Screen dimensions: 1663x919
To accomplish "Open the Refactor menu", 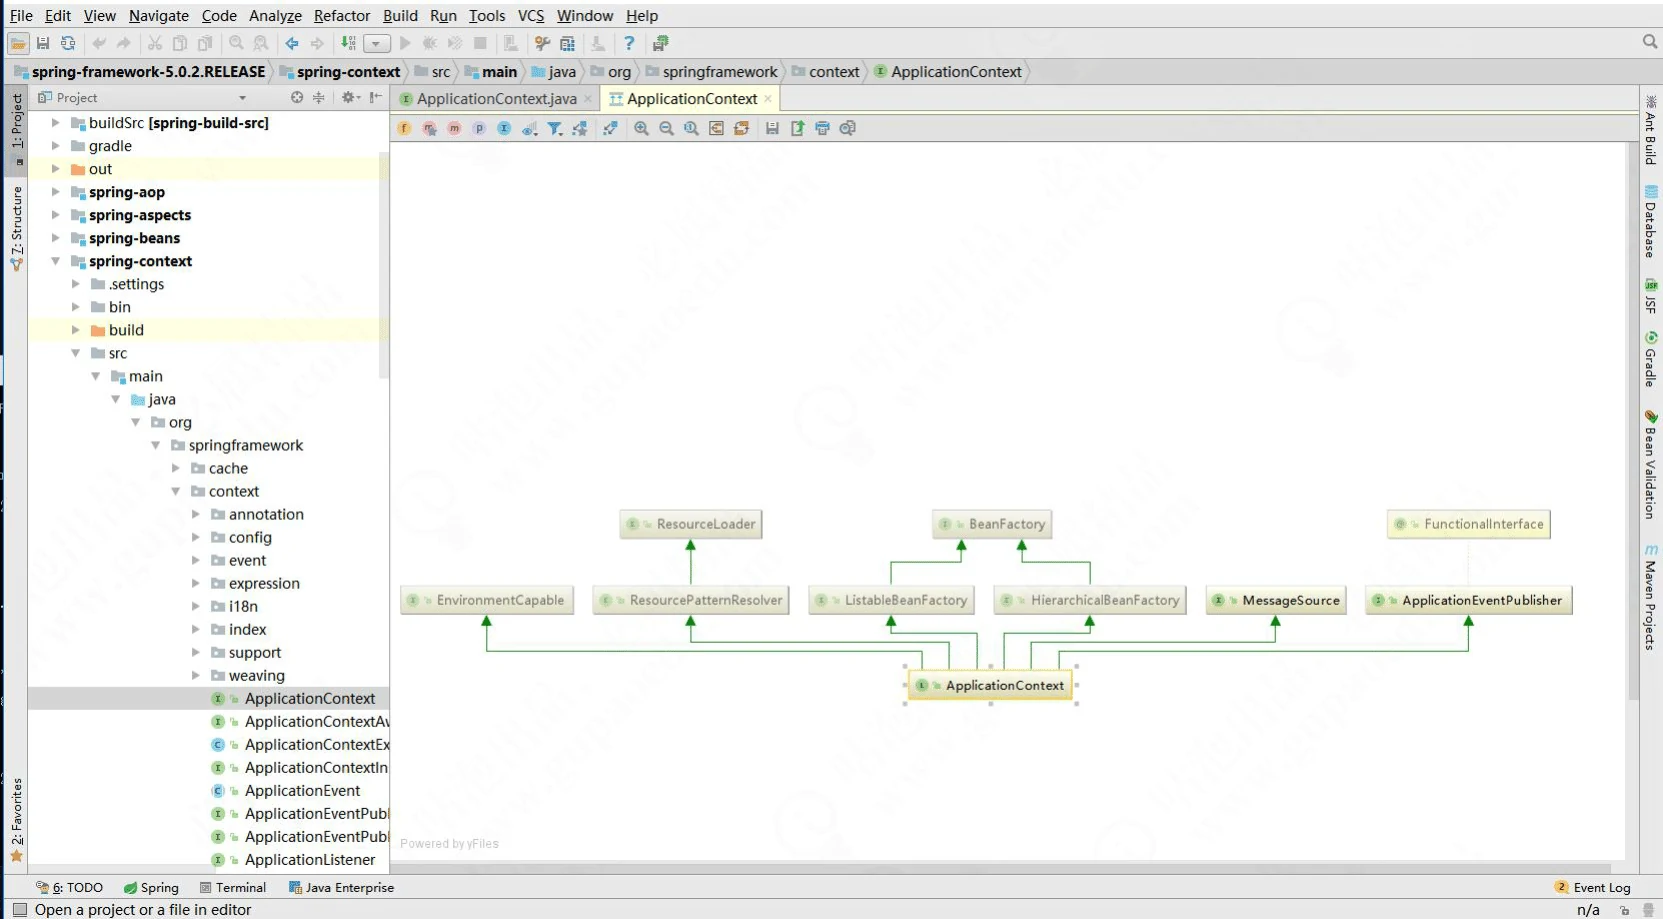I will click(341, 15).
